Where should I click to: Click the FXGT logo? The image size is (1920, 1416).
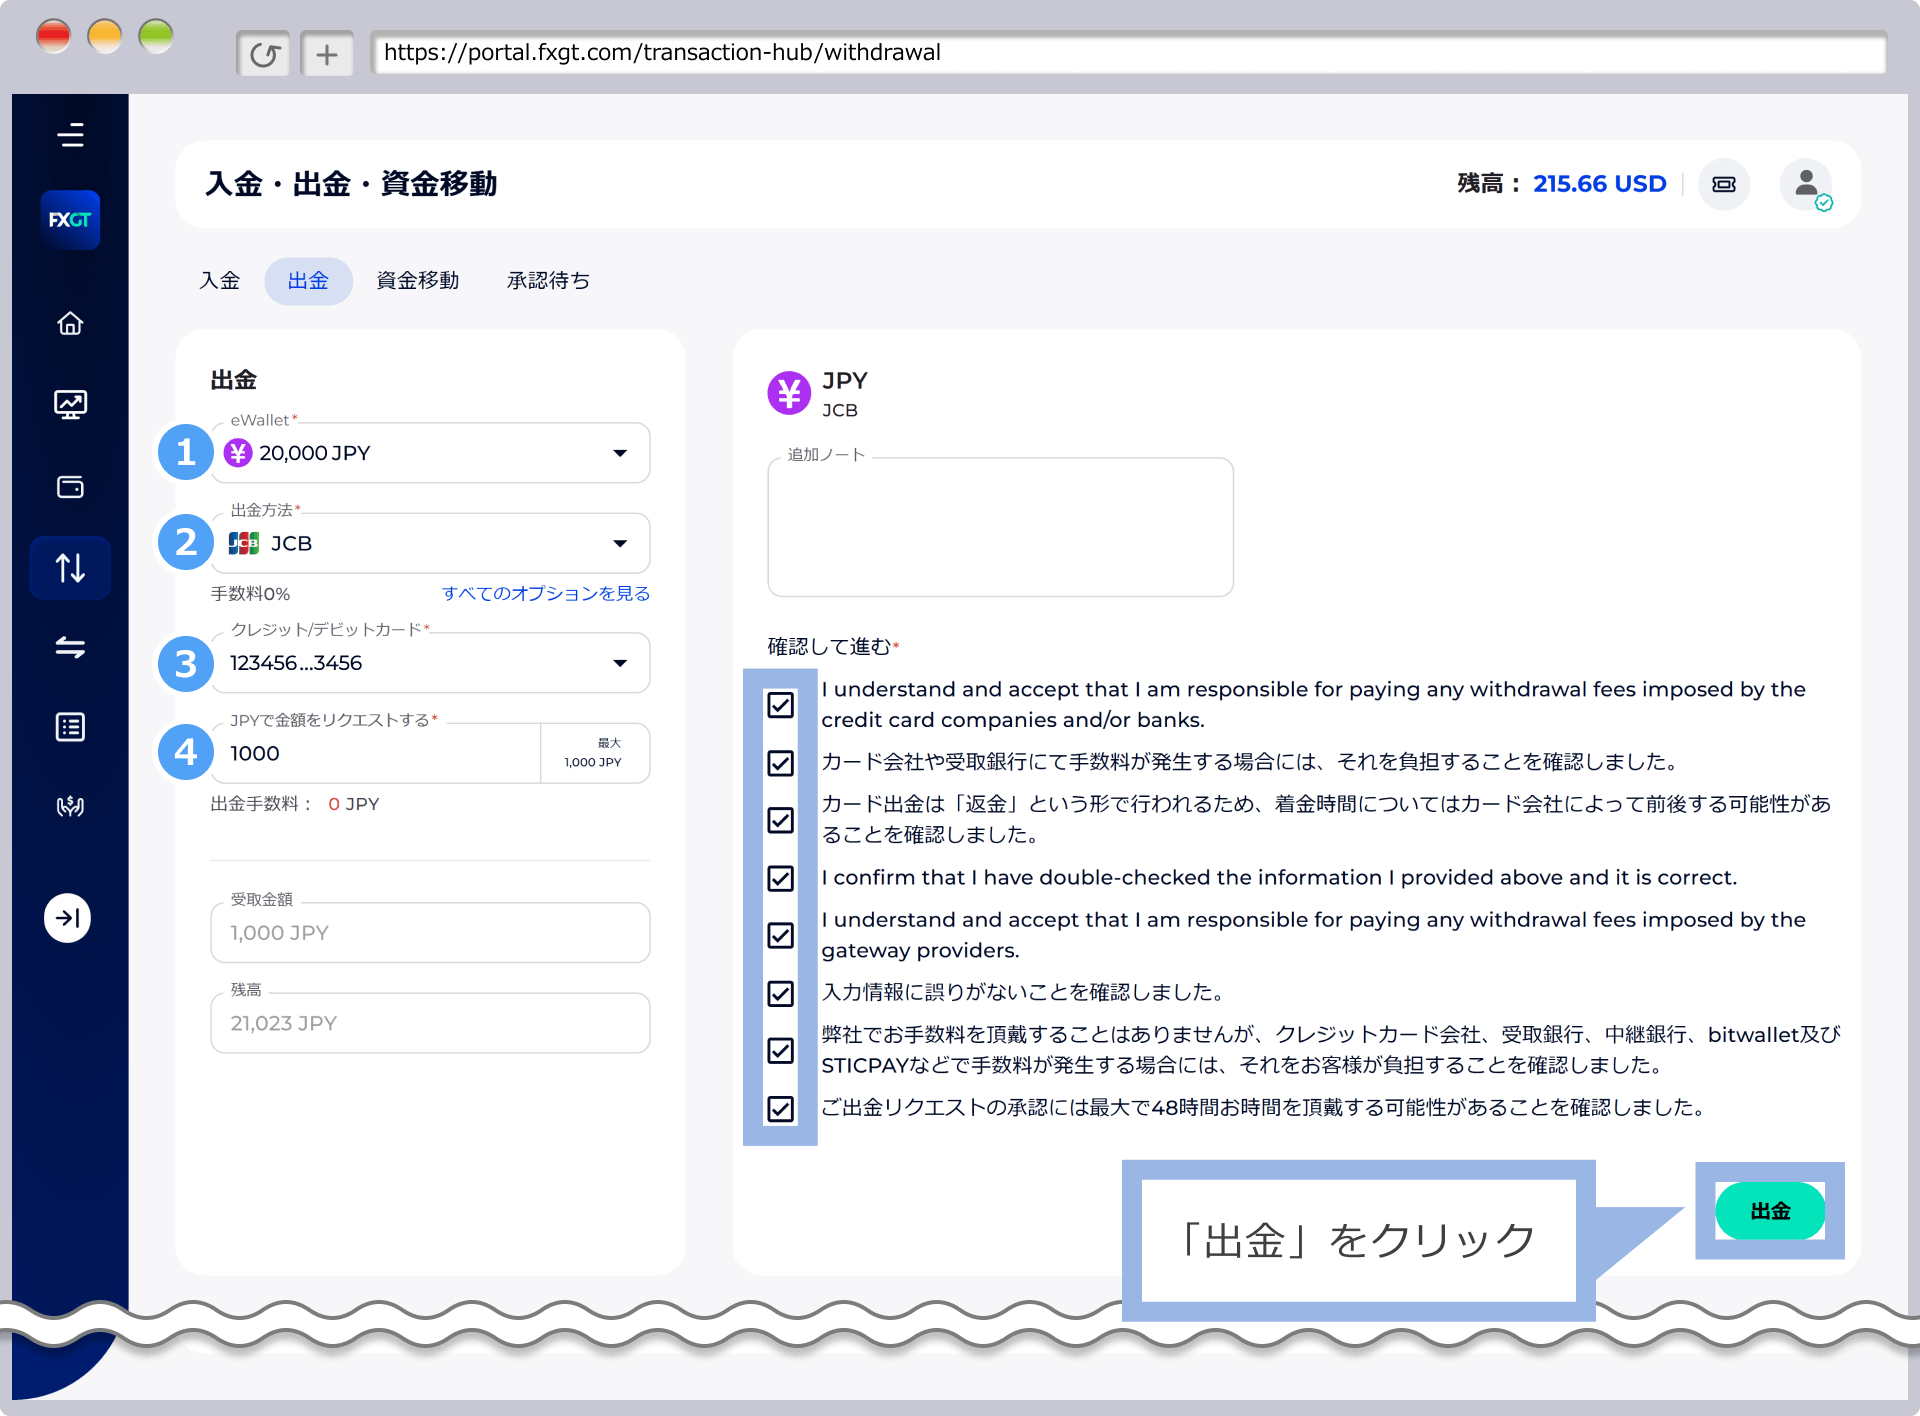(x=70, y=220)
